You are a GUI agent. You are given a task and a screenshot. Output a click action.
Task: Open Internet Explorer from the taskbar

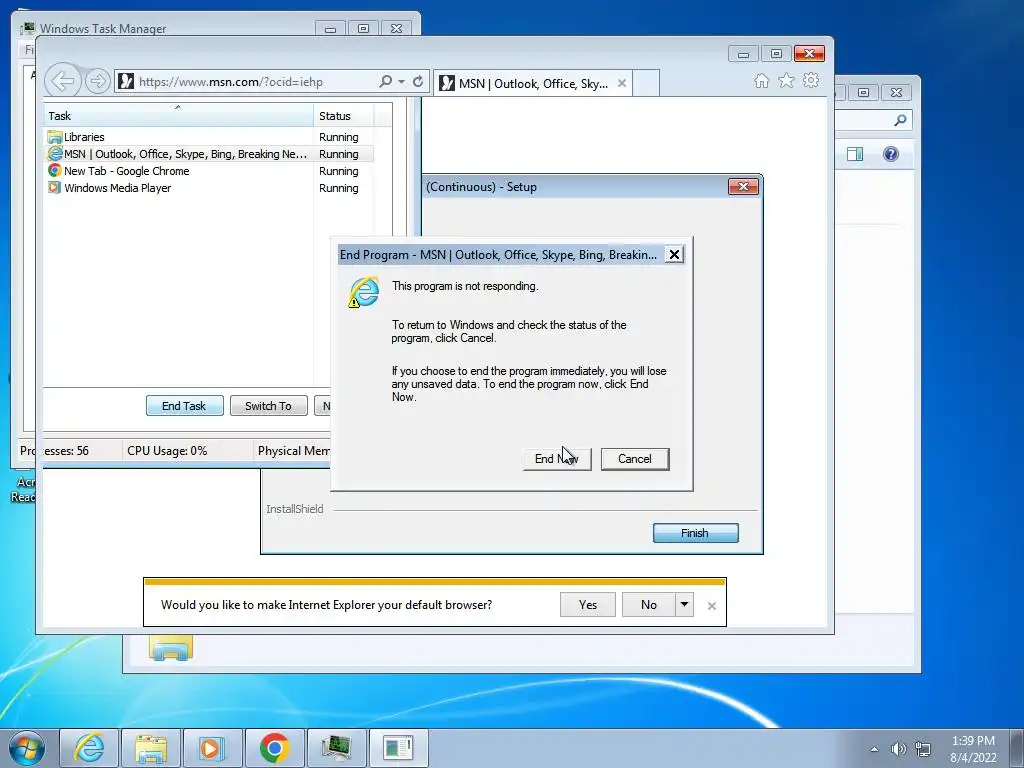89,748
